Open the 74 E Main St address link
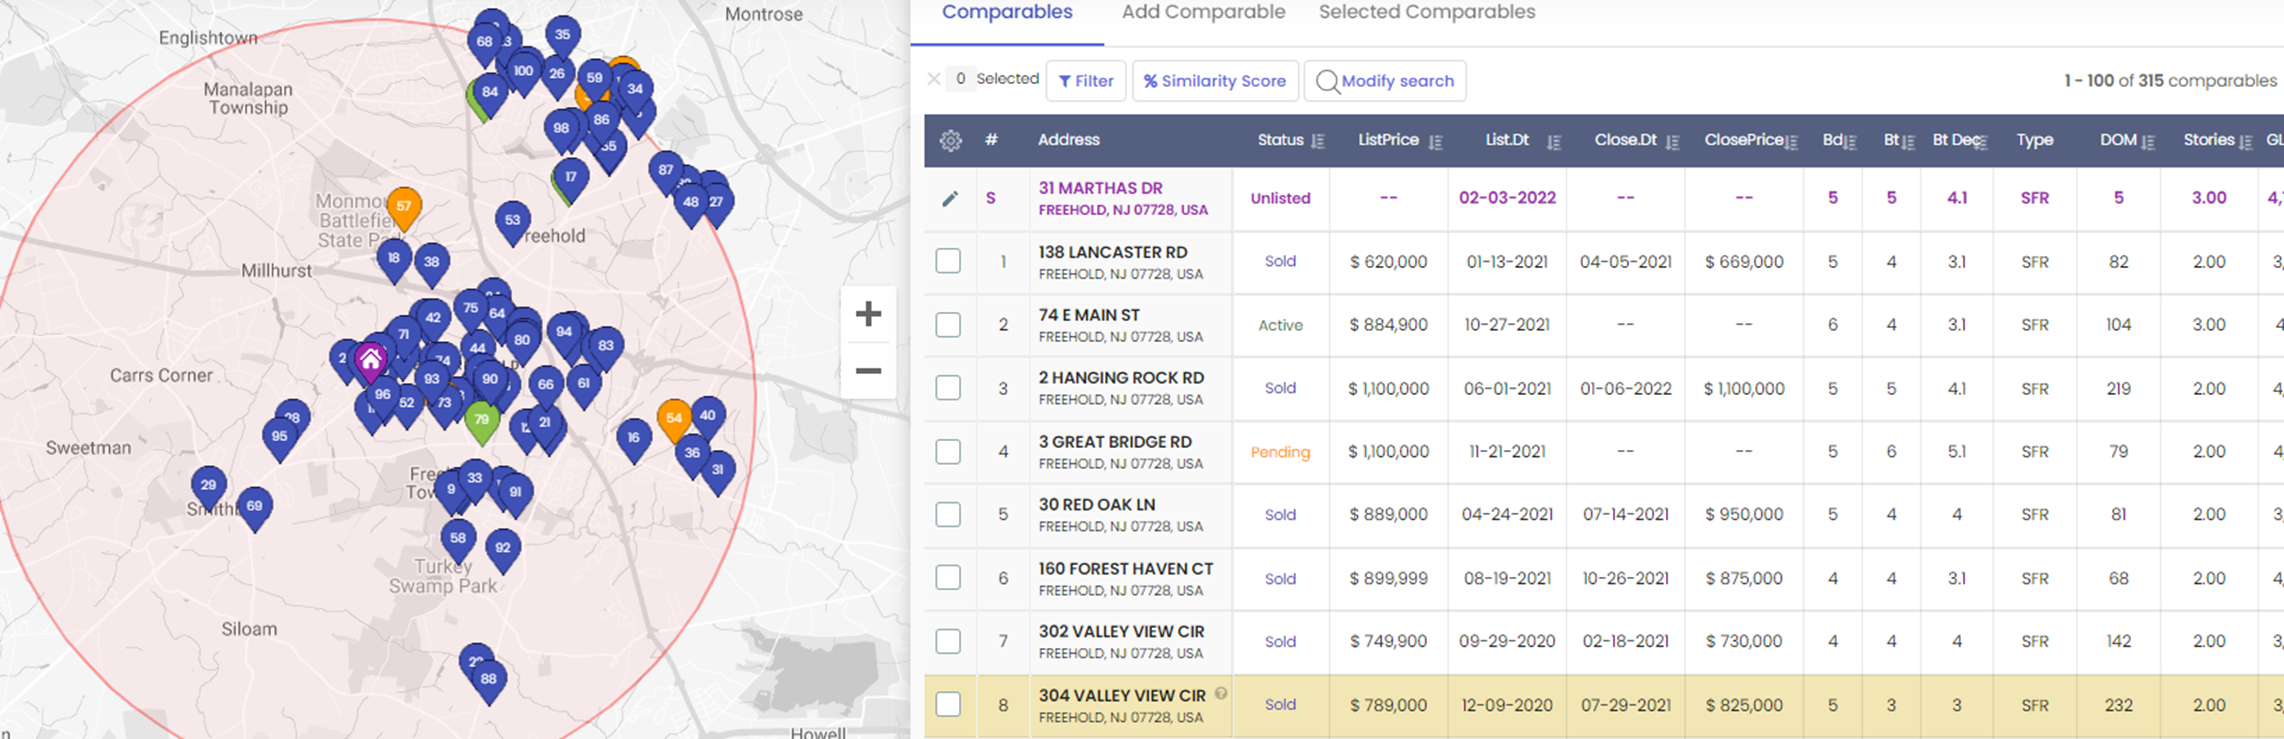 click(1089, 315)
